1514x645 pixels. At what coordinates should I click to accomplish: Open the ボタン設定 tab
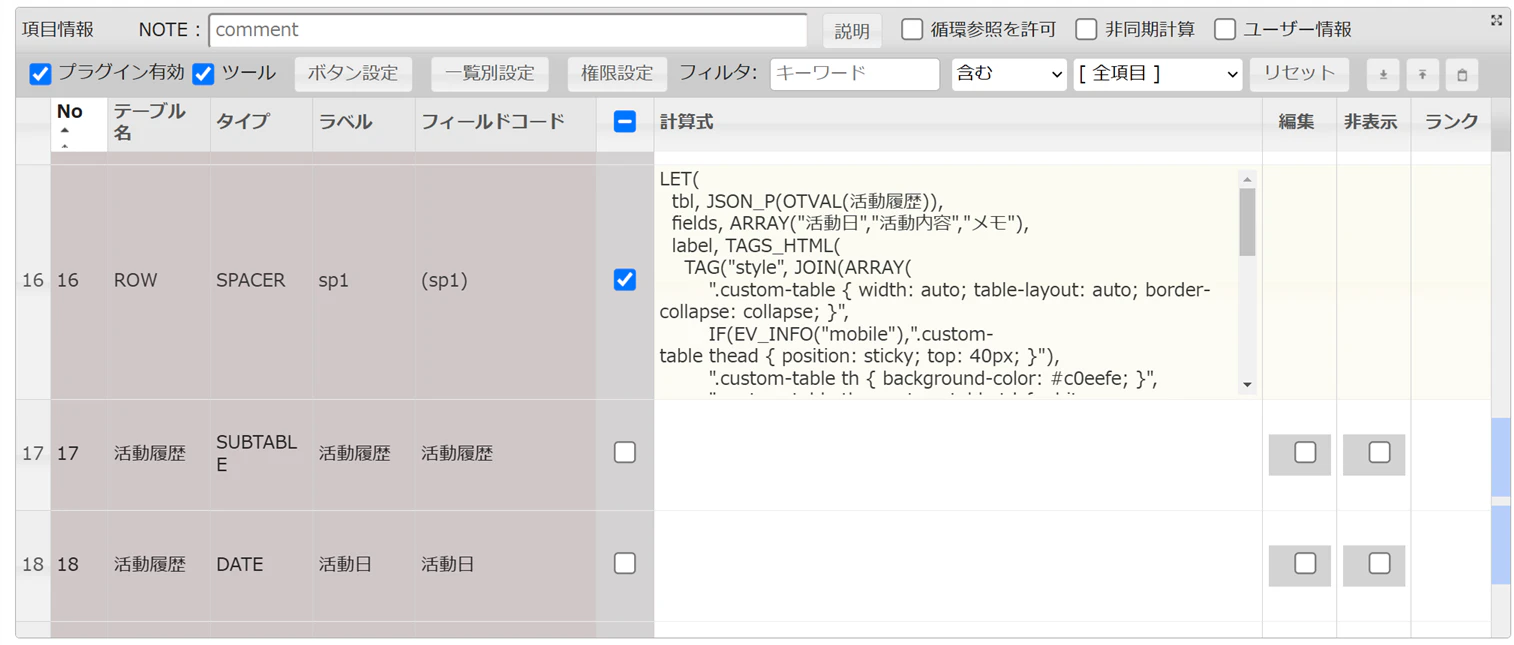click(x=353, y=74)
